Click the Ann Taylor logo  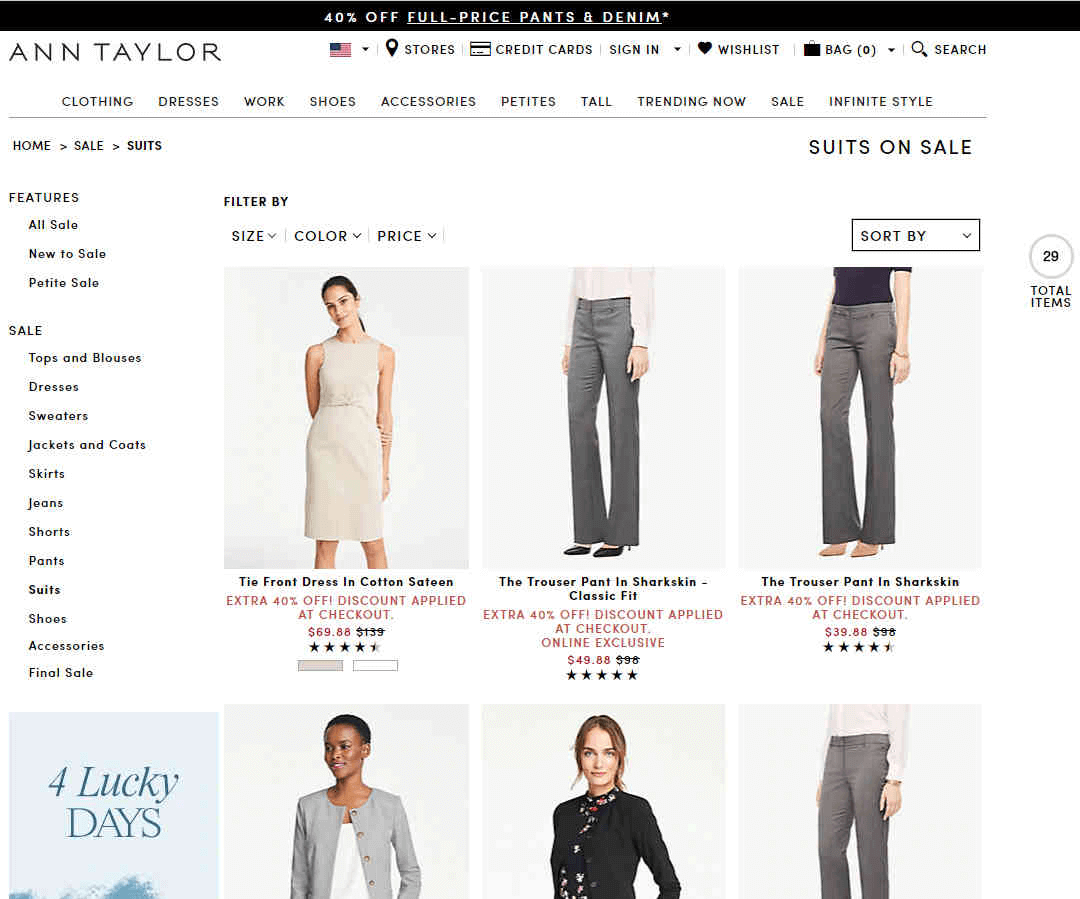point(115,52)
